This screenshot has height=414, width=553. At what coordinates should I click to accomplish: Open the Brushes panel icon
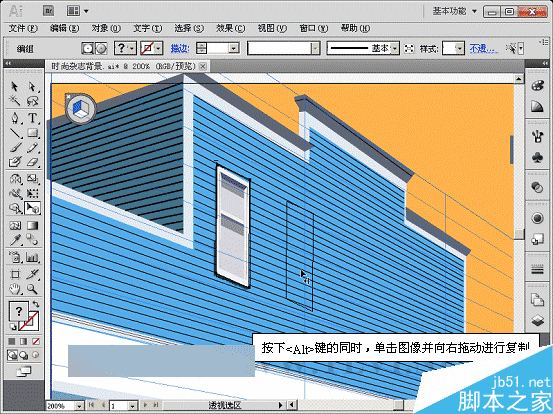[x=537, y=136]
